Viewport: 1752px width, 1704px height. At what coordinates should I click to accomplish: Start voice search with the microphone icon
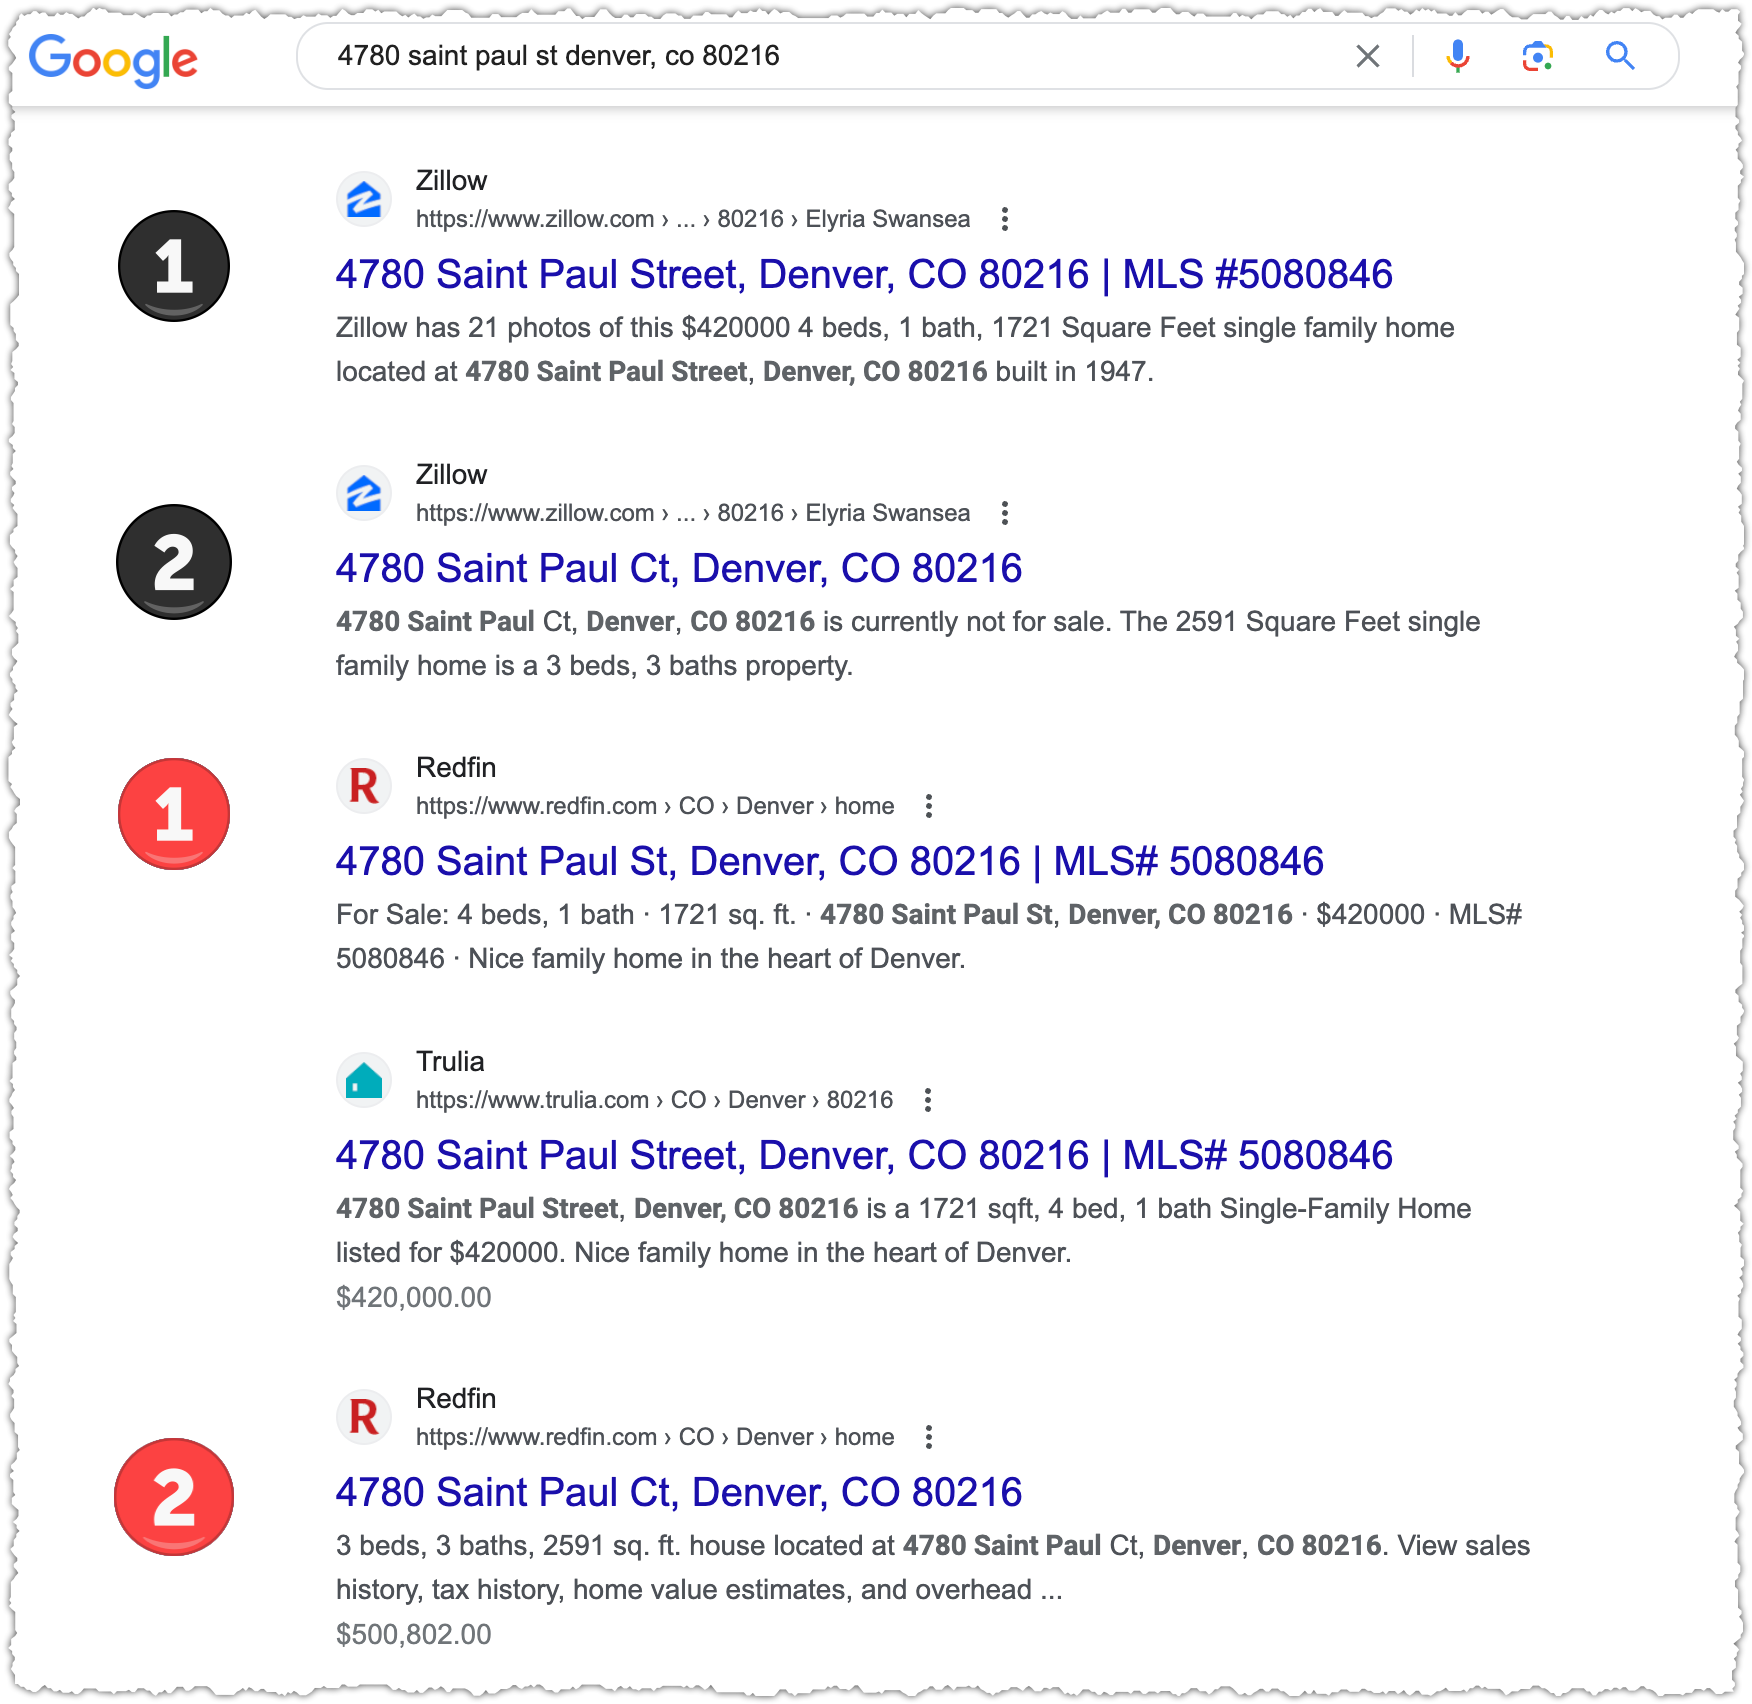[1458, 56]
